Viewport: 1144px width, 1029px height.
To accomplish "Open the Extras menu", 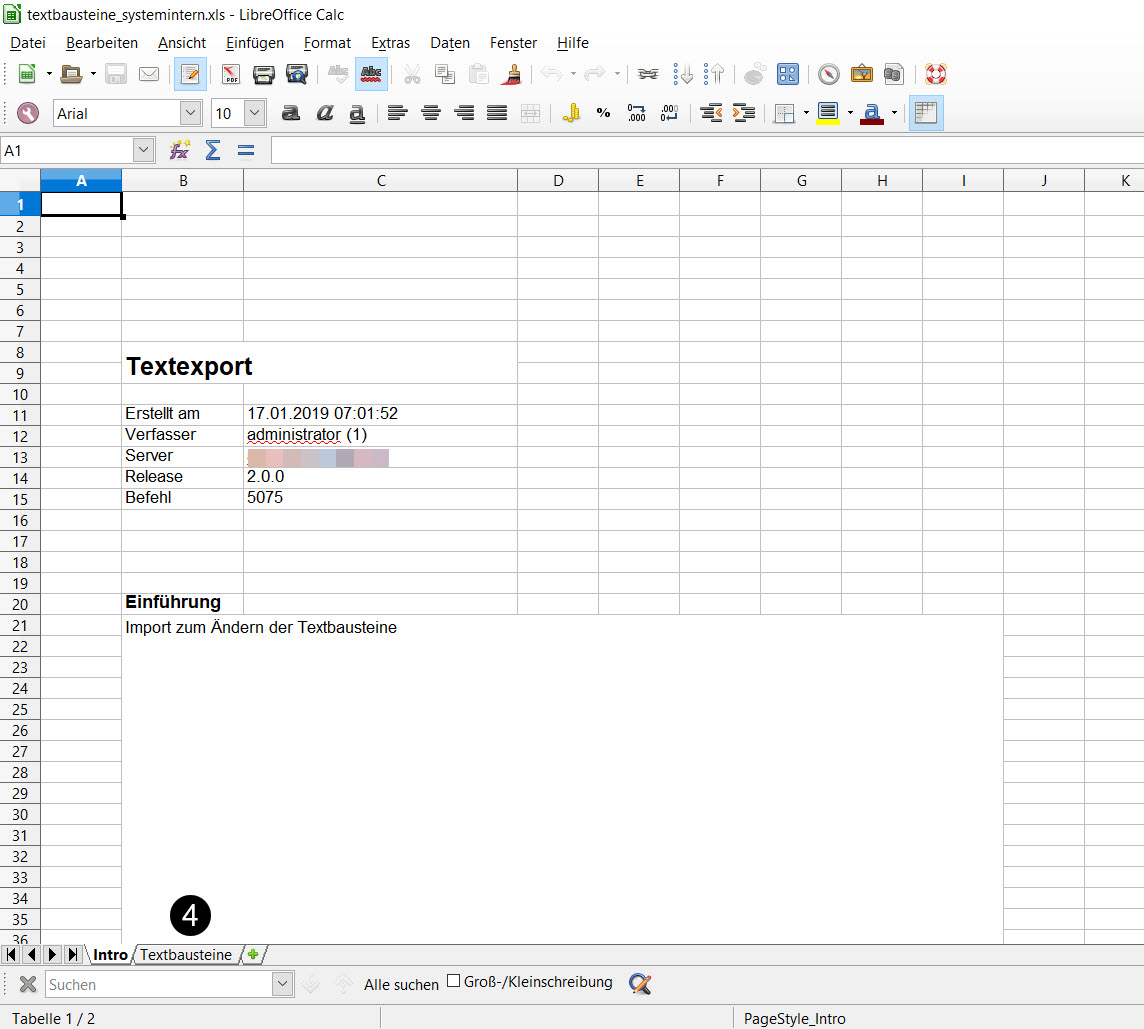I will tap(390, 43).
